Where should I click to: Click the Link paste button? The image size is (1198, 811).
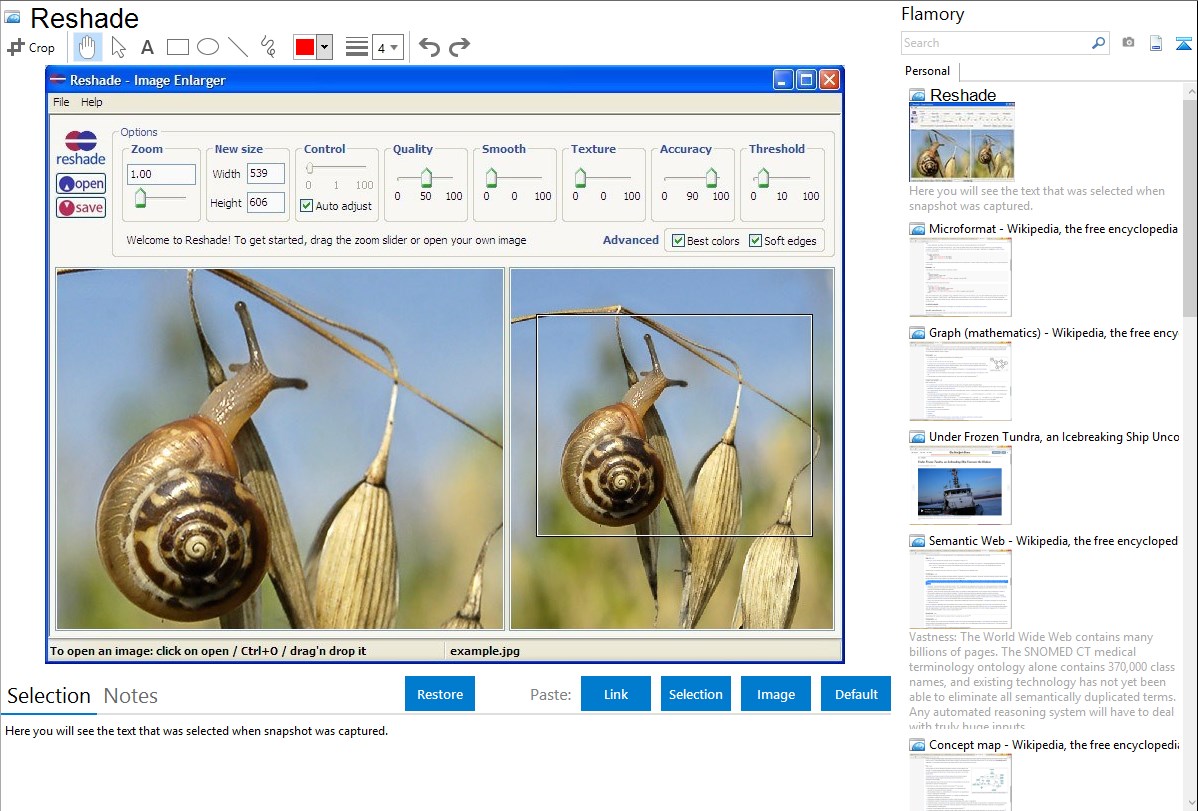click(616, 694)
